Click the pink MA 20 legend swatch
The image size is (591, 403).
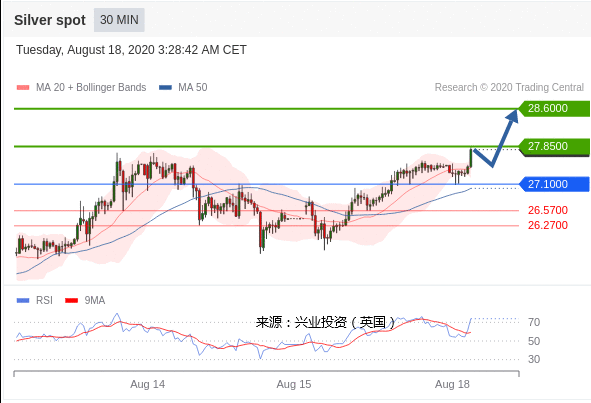point(23,87)
